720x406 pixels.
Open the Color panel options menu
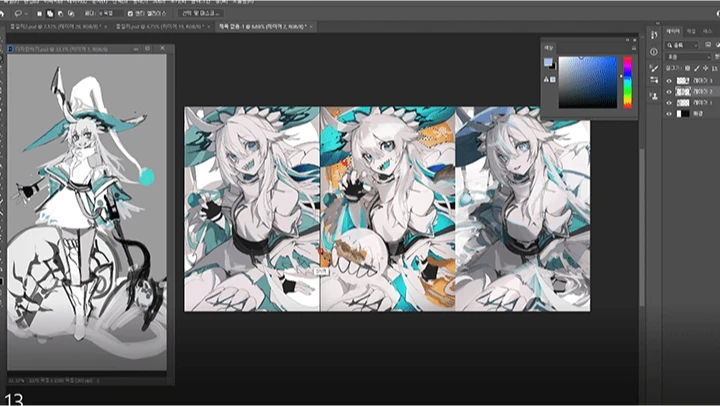[x=634, y=48]
